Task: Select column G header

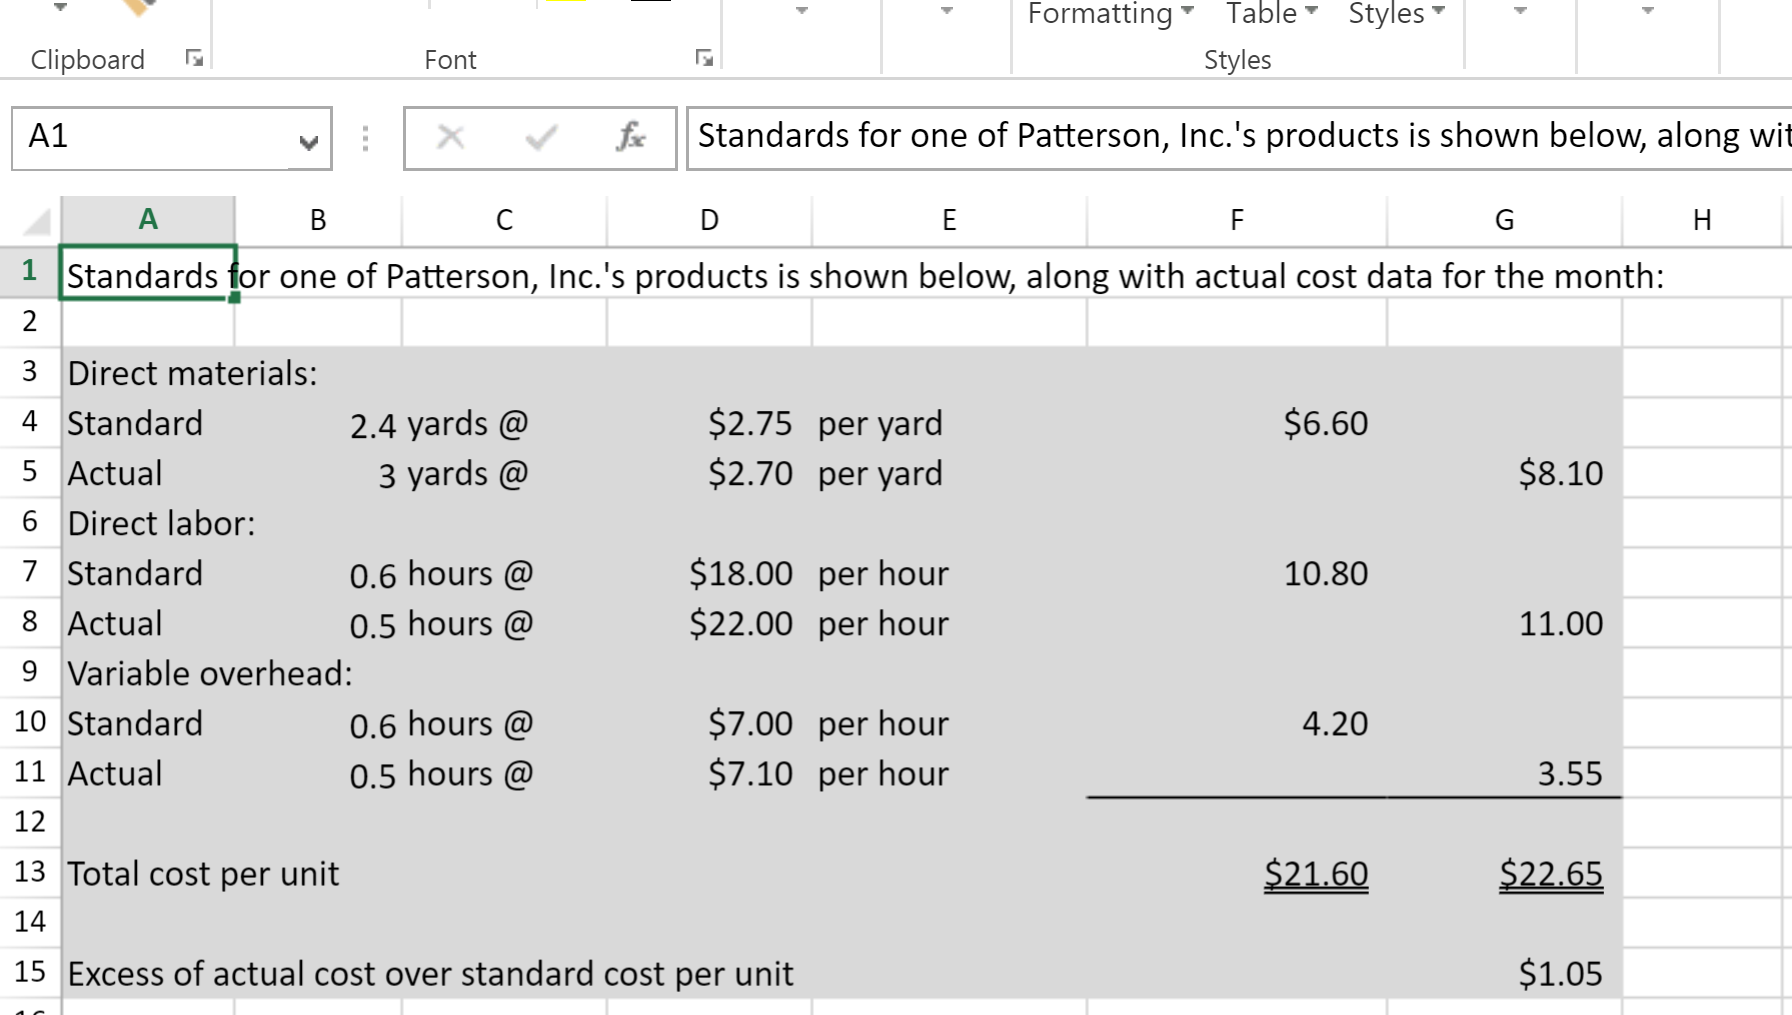Action: [1503, 219]
